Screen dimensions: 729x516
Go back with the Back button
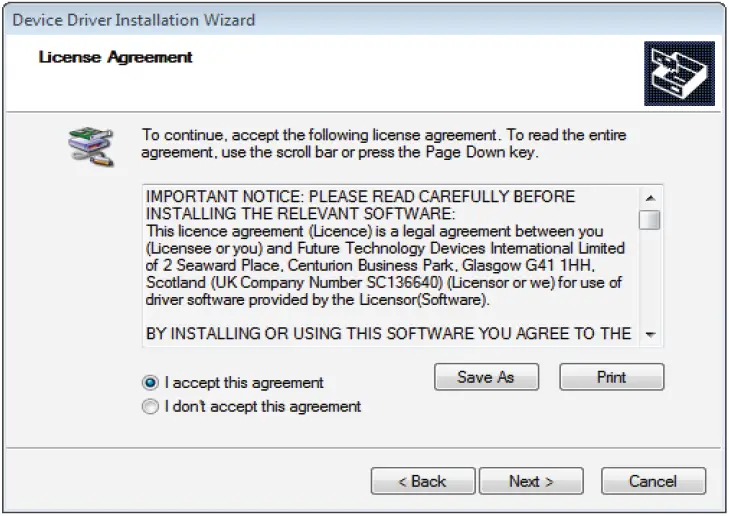click(x=422, y=481)
